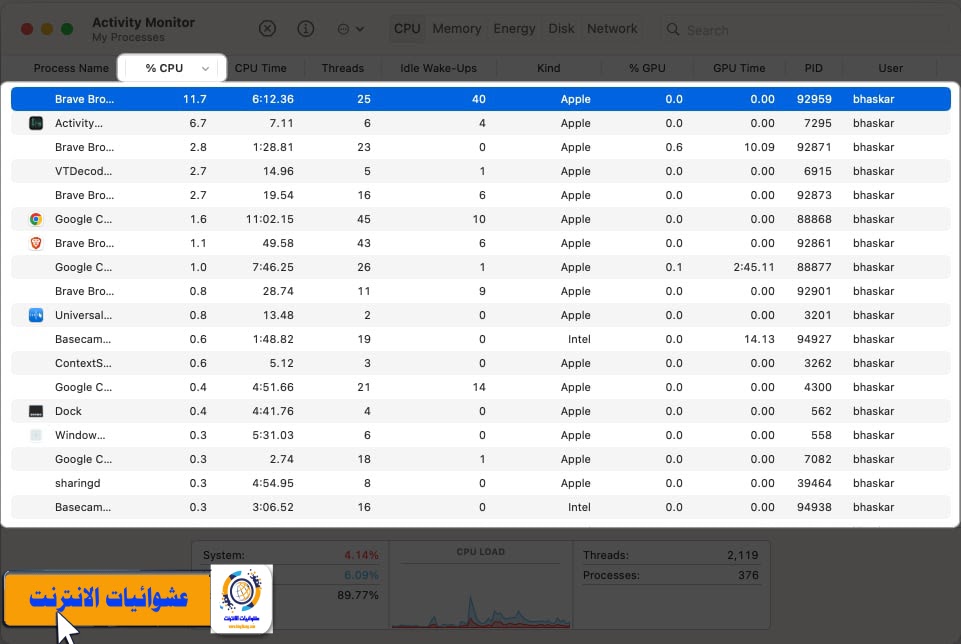Click the CPU LOAD graph
The width and height of the screenshot is (961, 644).
[x=481, y=597]
